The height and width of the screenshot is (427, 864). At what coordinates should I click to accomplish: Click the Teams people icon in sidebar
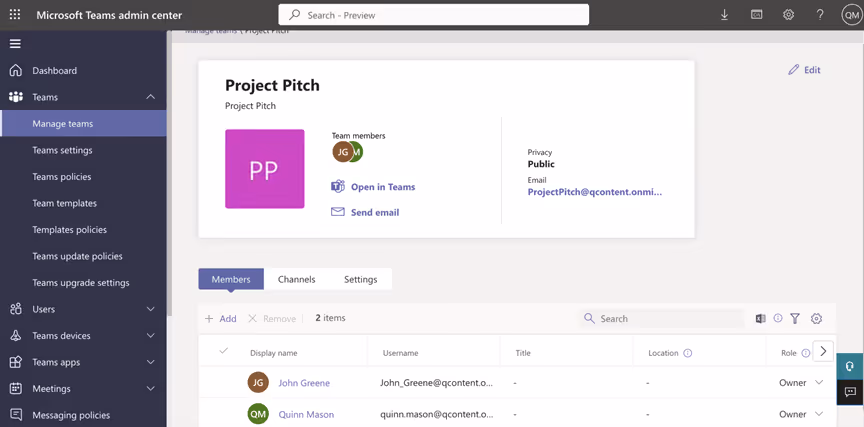tap(16, 97)
